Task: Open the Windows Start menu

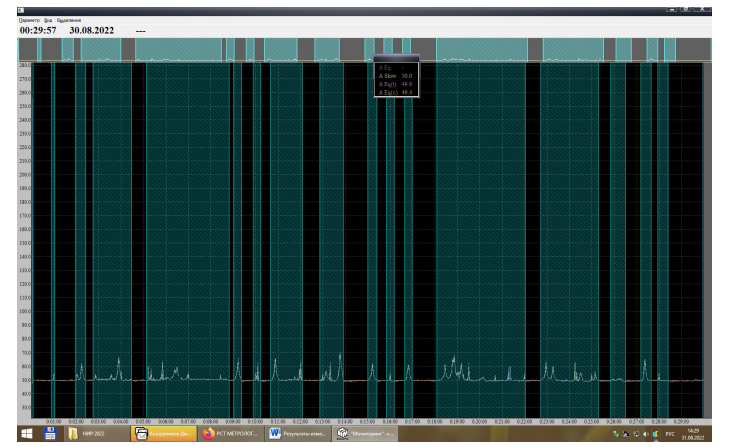Action: click(27, 433)
